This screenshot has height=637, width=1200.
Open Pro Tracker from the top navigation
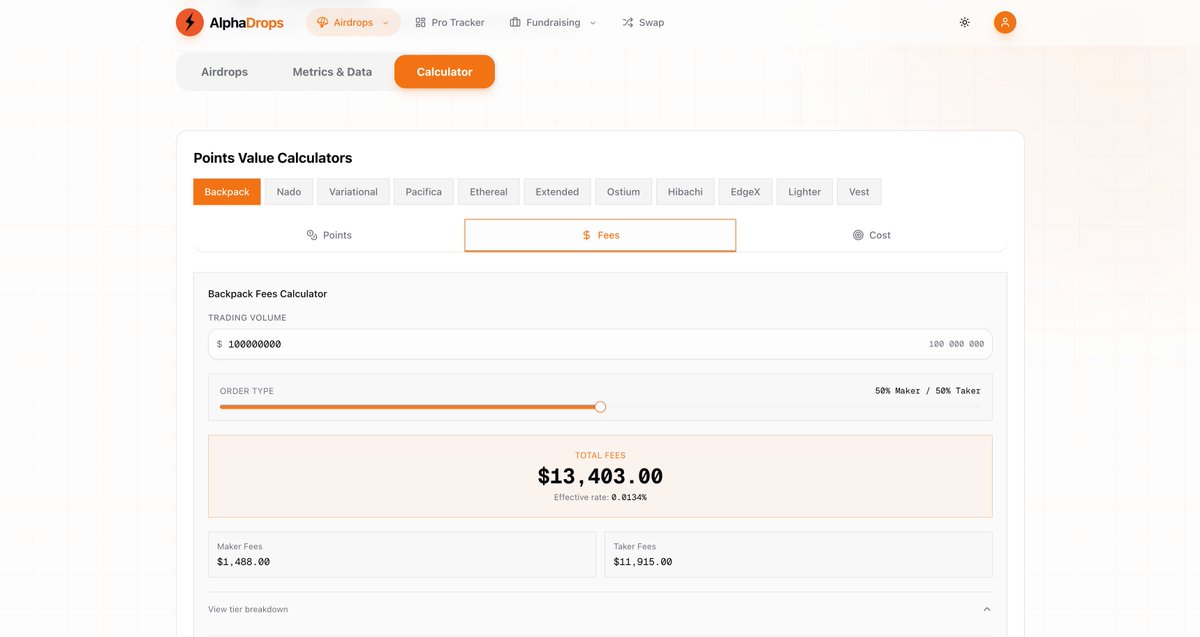pyautogui.click(x=450, y=22)
